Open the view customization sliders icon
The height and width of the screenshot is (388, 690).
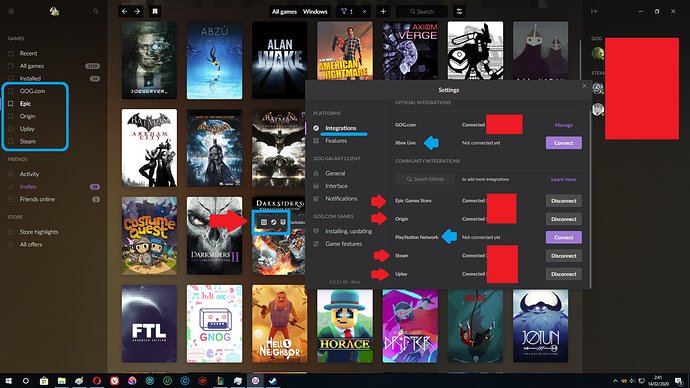coord(459,11)
